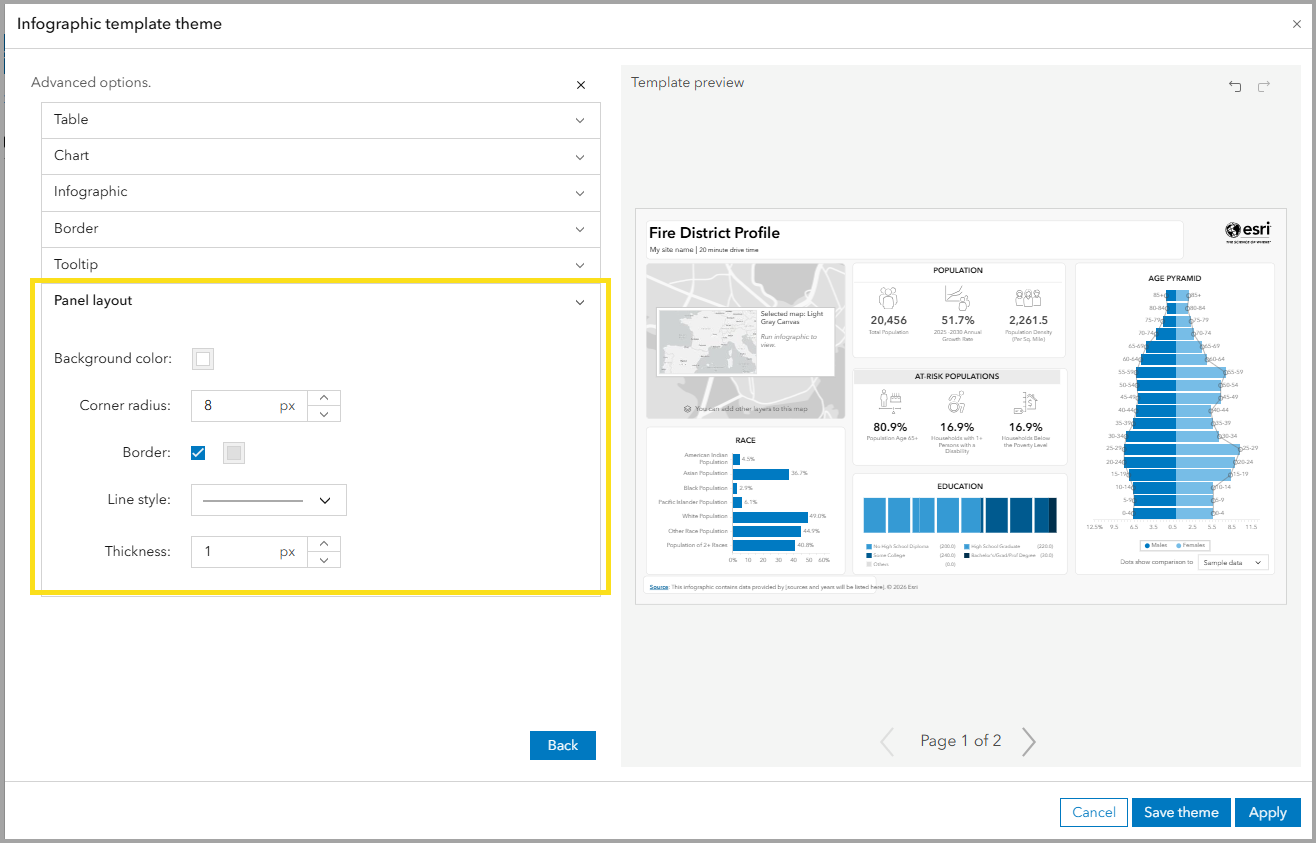
Task: Close the Advanced options panel
Action: pyautogui.click(x=581, y=85)
